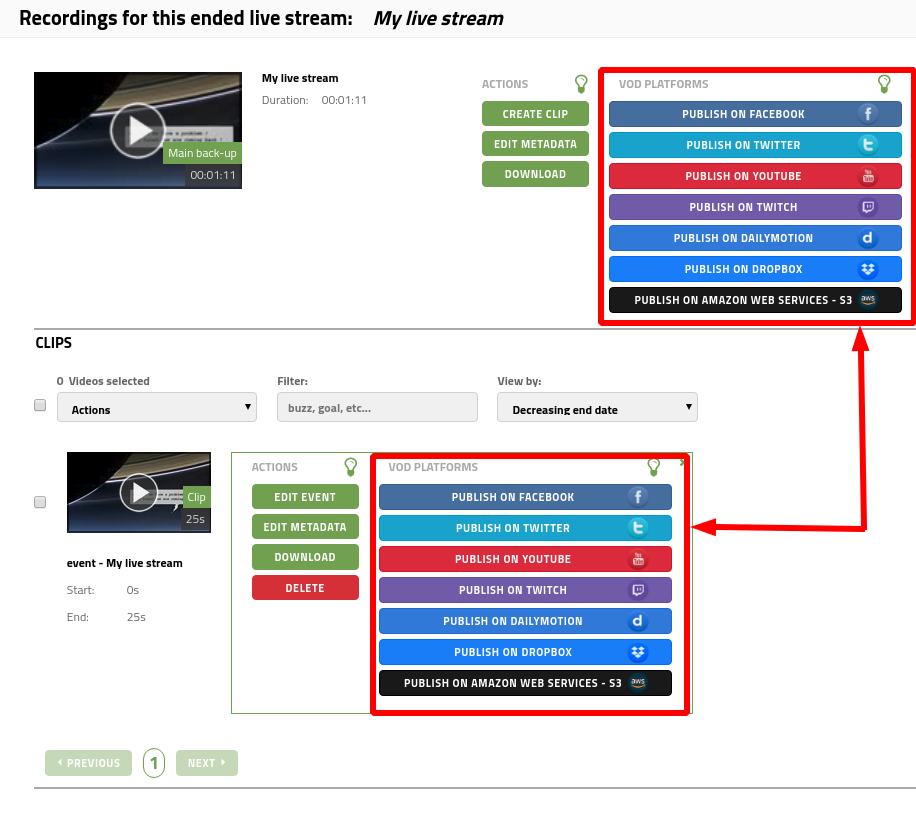Open the View by 'Decreasing end date' dropdown
The height and width of the screenshot is (817, 916).
(597, 407)
